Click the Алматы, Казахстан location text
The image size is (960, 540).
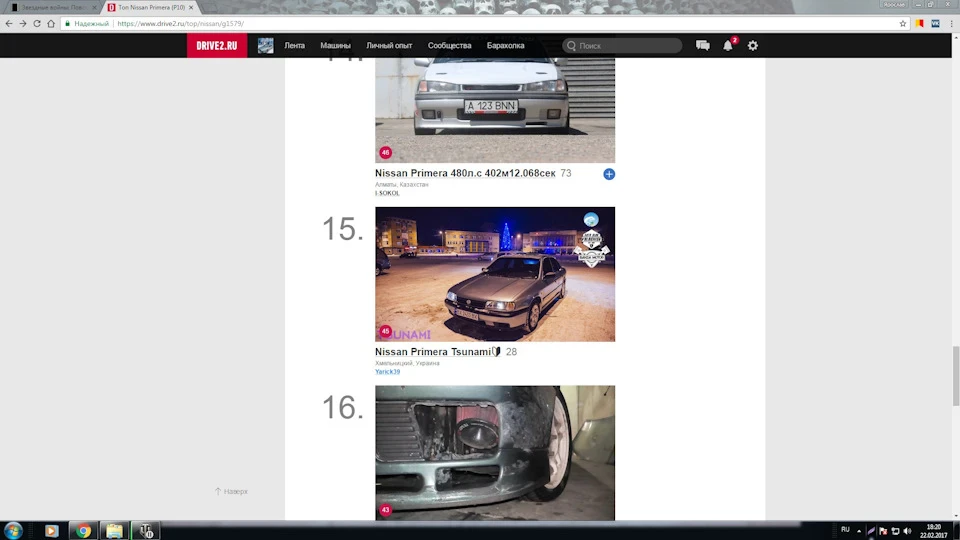click(x=402, y=184)
